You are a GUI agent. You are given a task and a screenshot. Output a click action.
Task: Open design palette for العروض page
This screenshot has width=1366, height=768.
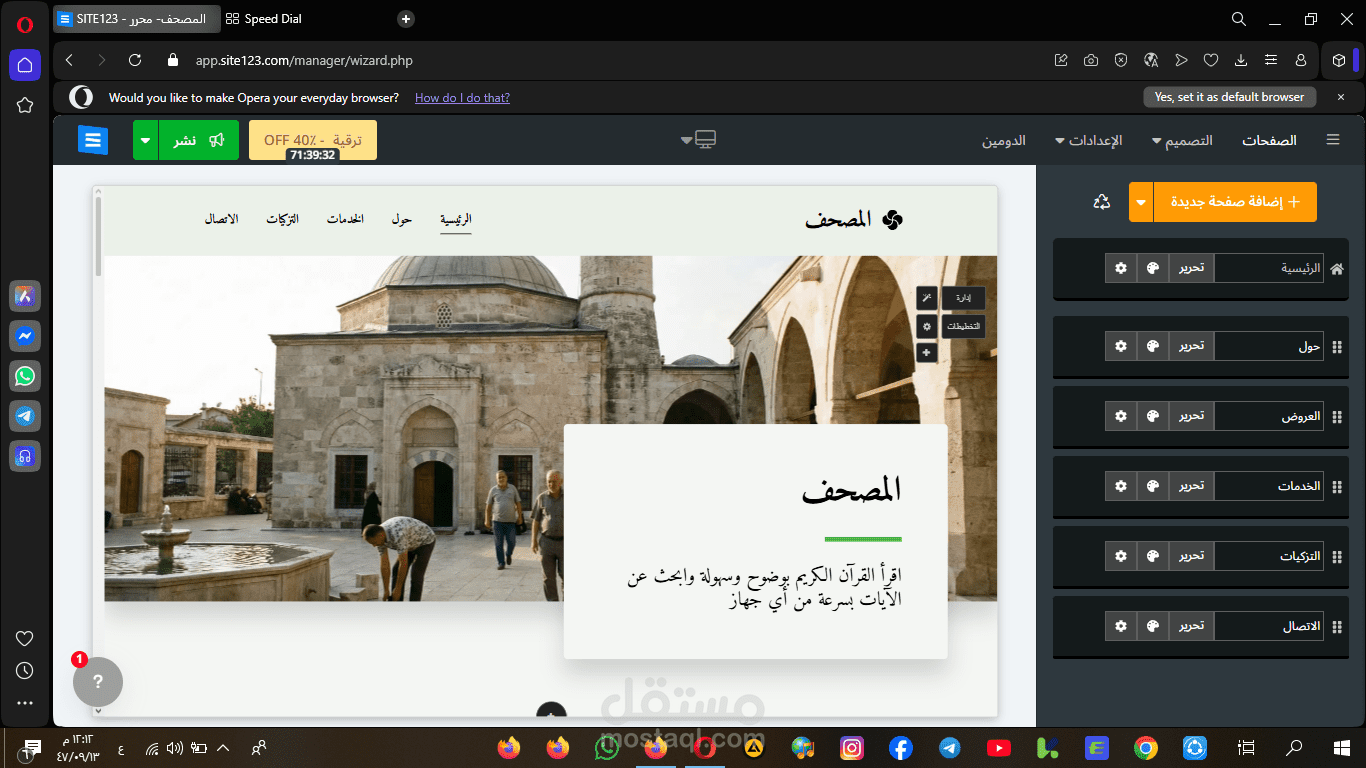coord(1152,416)
